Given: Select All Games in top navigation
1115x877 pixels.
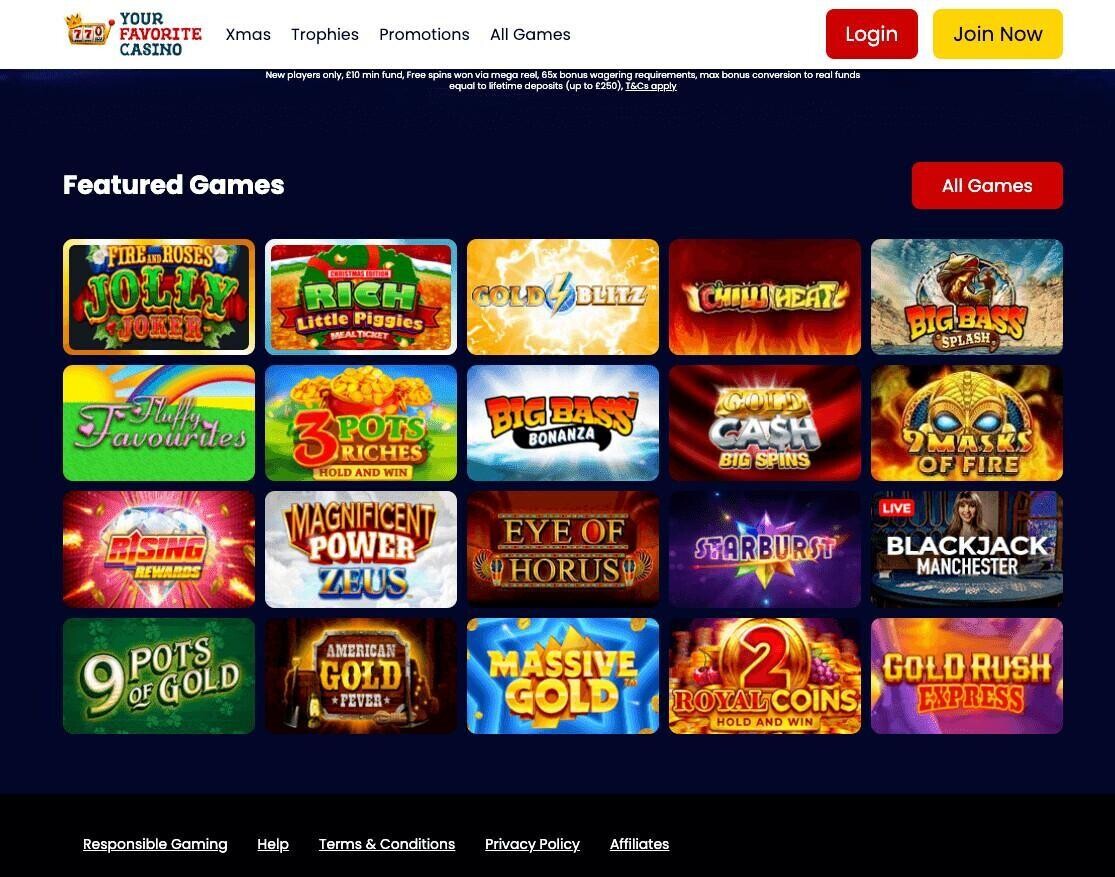Looking at the screenshot, I should pyautogui.click(x=530, y=34).
